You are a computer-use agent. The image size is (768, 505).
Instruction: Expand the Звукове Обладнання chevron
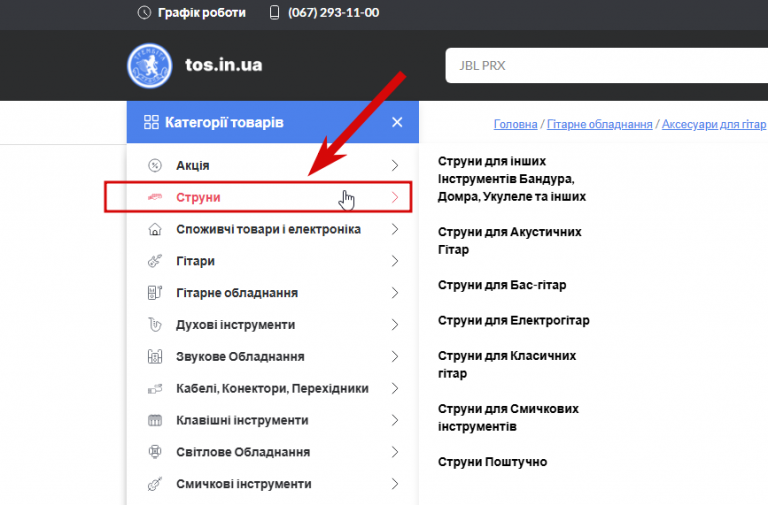click(395, 357)
